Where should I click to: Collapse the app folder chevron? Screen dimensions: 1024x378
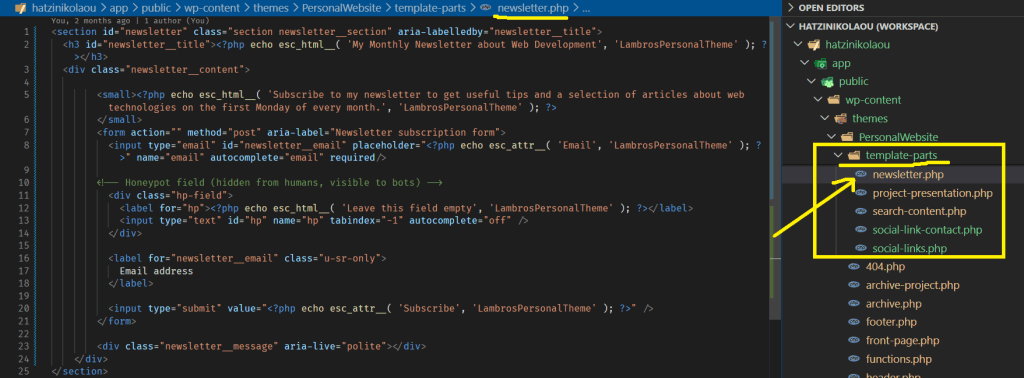805,63
